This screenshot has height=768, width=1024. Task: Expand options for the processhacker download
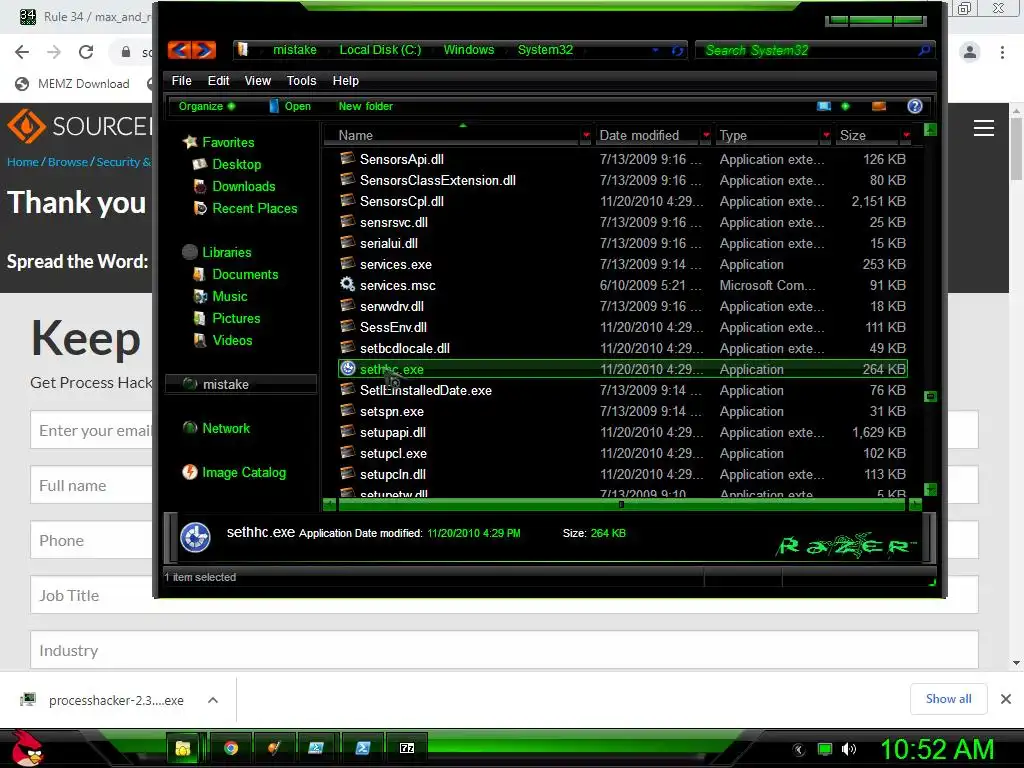pos(212,700)
